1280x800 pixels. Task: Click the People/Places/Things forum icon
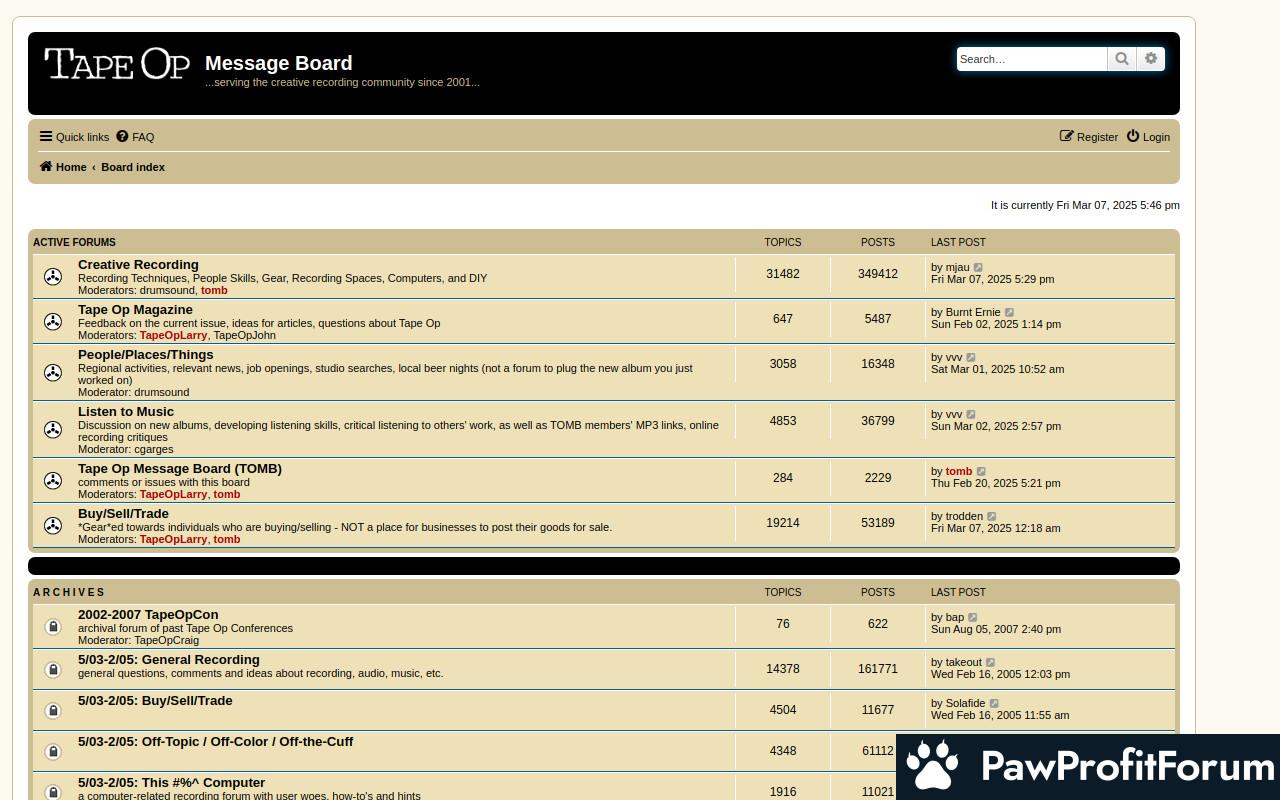pyautogui.click(x=53, y=372)
